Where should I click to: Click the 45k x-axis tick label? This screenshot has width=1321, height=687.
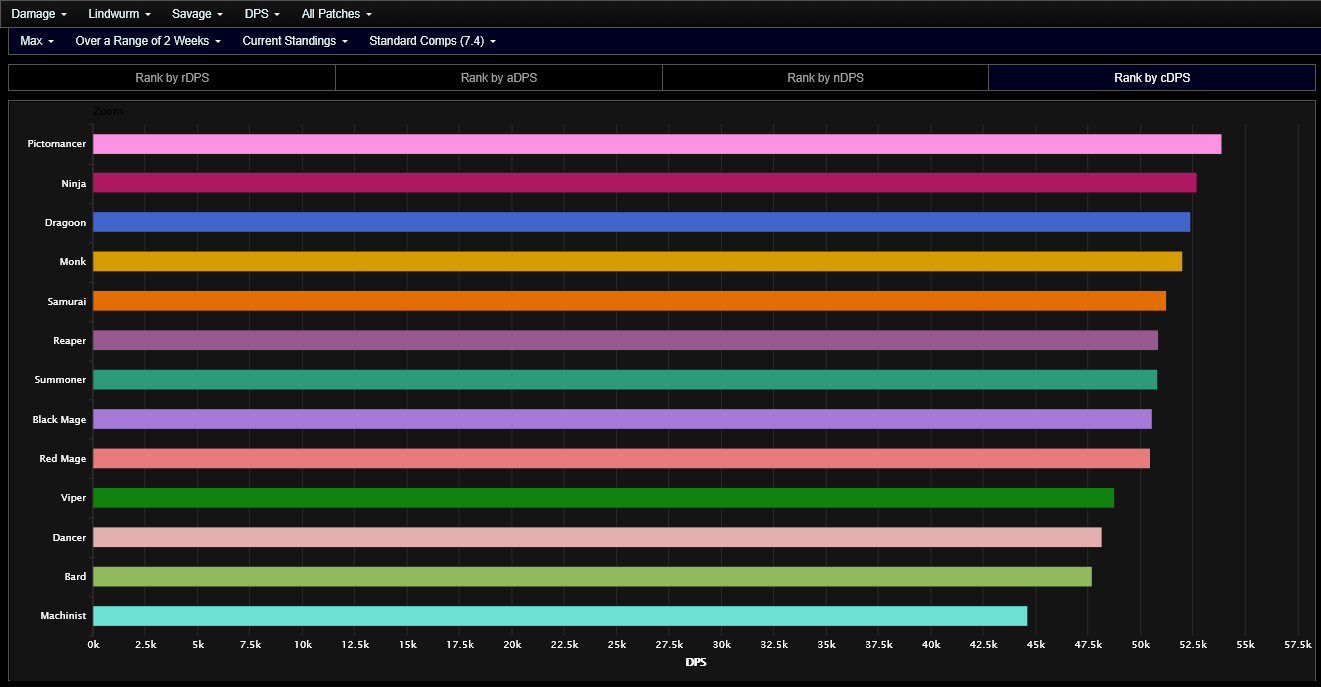click(x=1036, y=645)
